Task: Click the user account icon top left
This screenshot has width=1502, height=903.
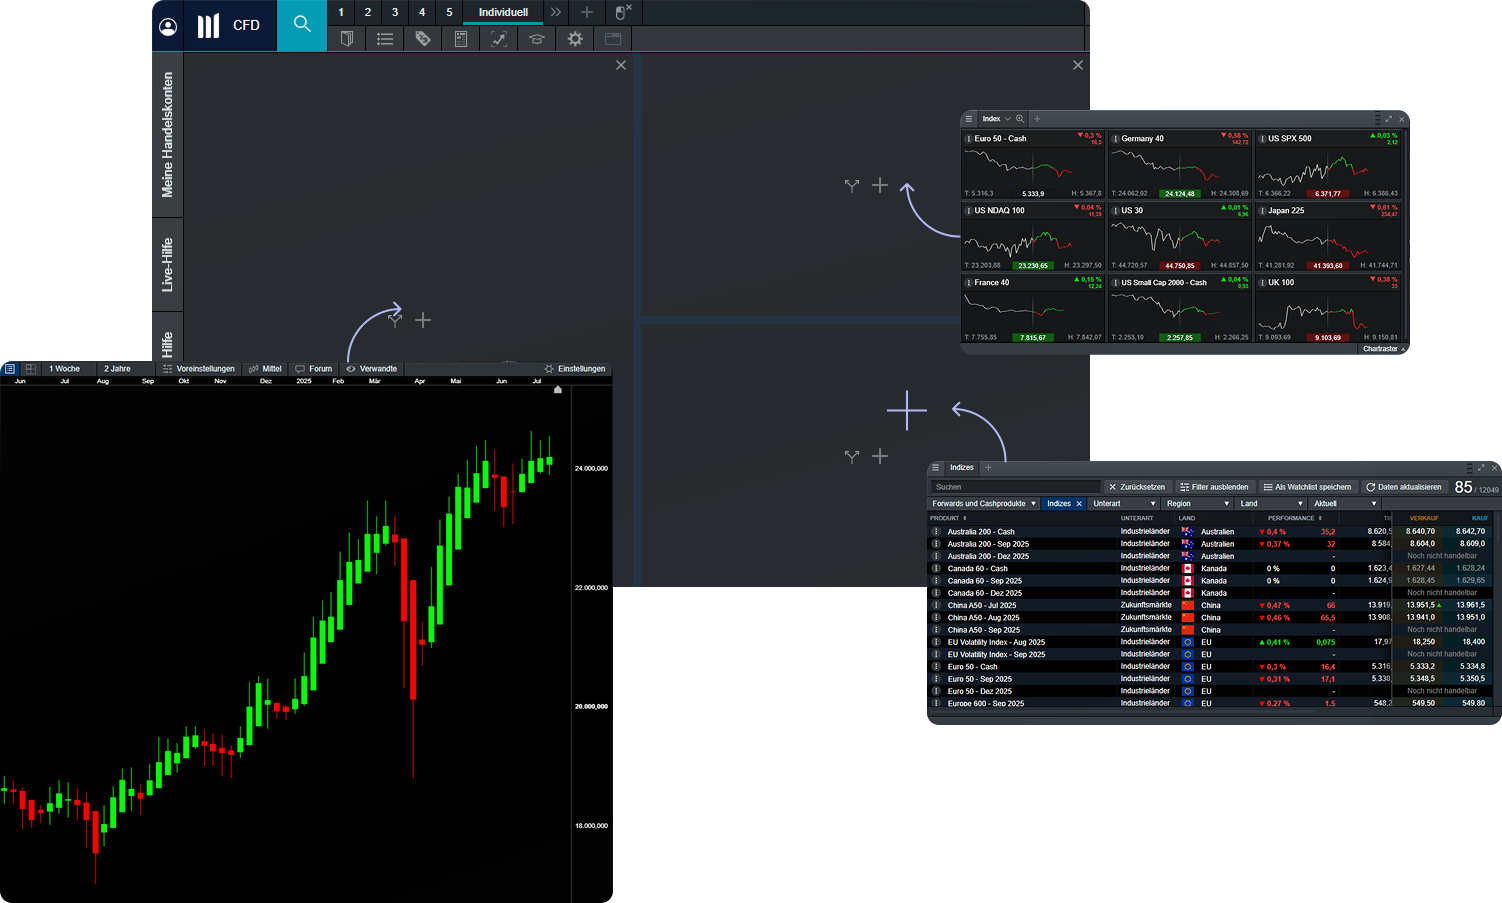Action: [x=167, y=25]
